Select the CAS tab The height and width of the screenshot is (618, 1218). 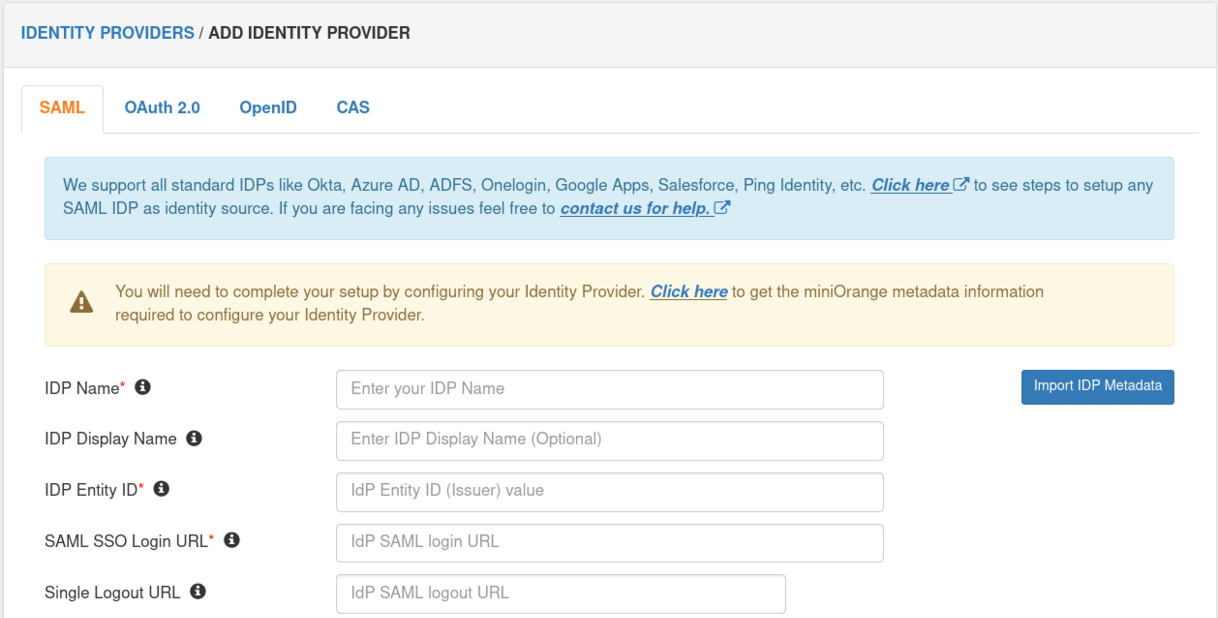click(353, 108)
